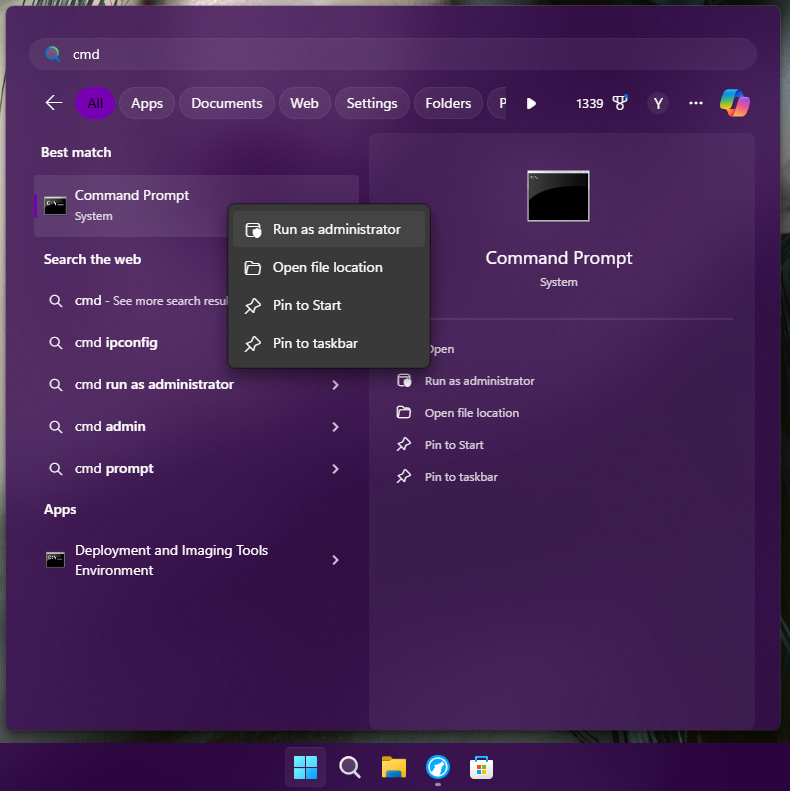Select the All filter tab
790x791 pixels.
(x=95, y=103)
